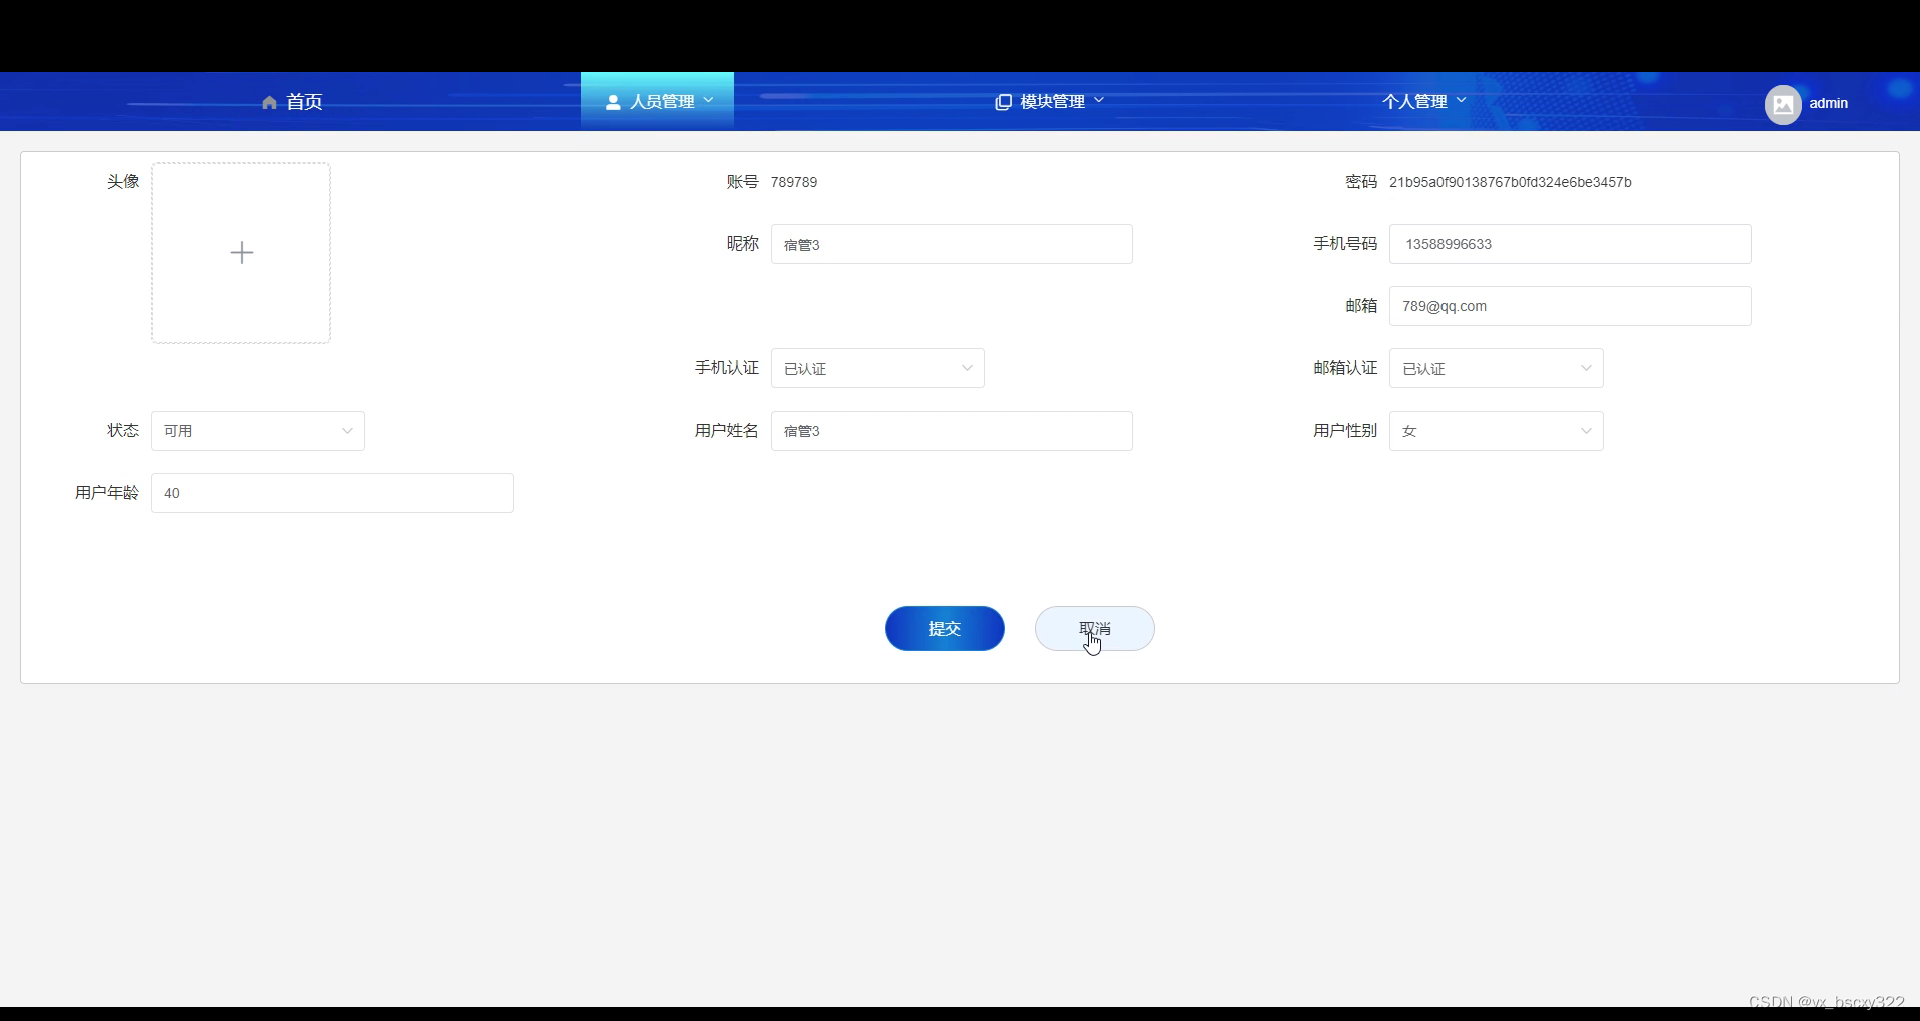The image size is (1920, 1021).
Task: Open the 用户性别 dropdown showing 女
Action: [x=1496, y=431]
